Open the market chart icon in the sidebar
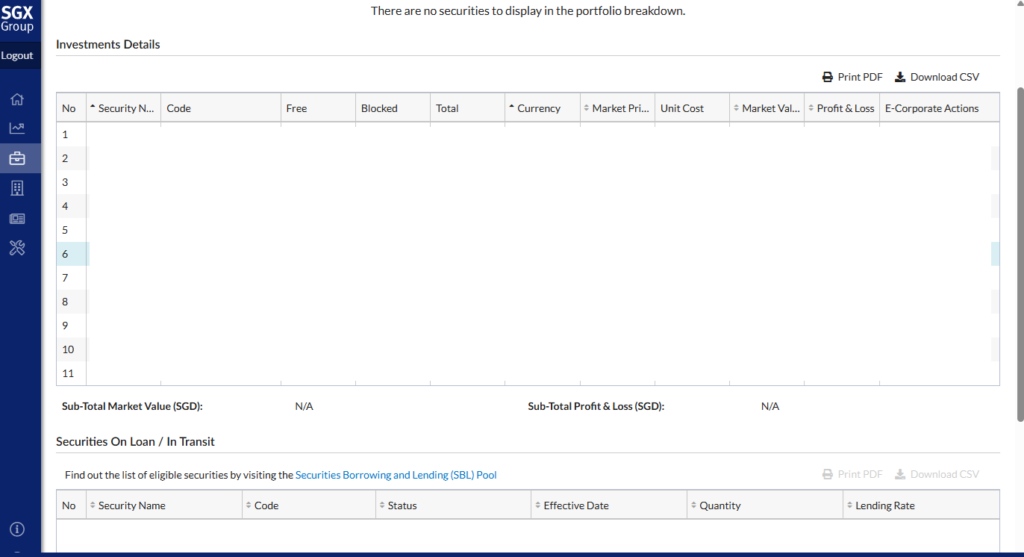 tap(17, 128)
